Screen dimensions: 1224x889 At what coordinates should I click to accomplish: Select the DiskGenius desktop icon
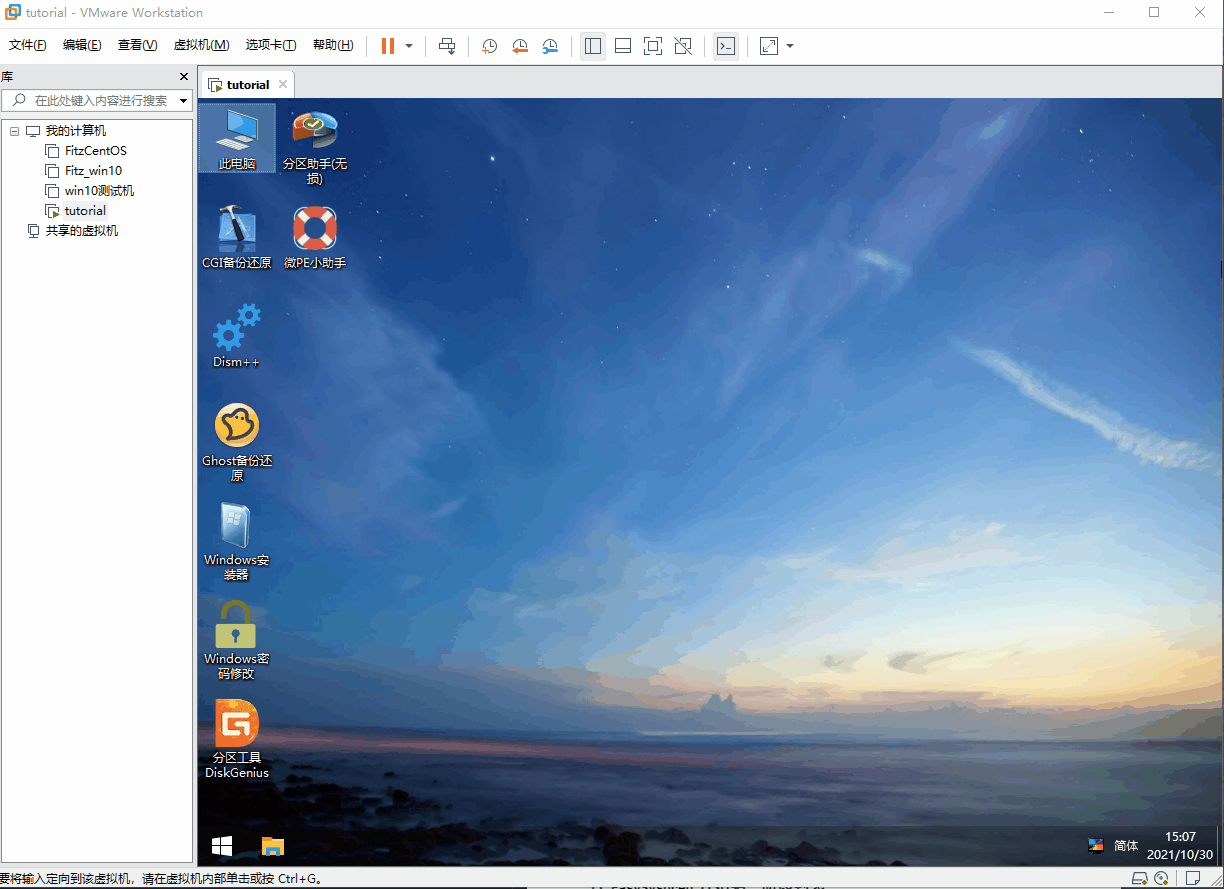(x=237, y=737)
